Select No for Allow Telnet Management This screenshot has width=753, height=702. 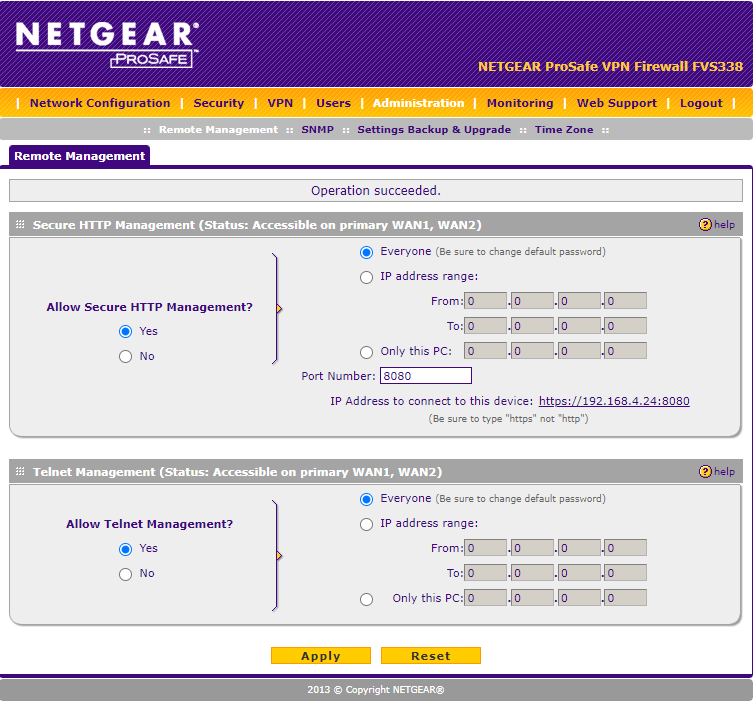click(125, 574)
